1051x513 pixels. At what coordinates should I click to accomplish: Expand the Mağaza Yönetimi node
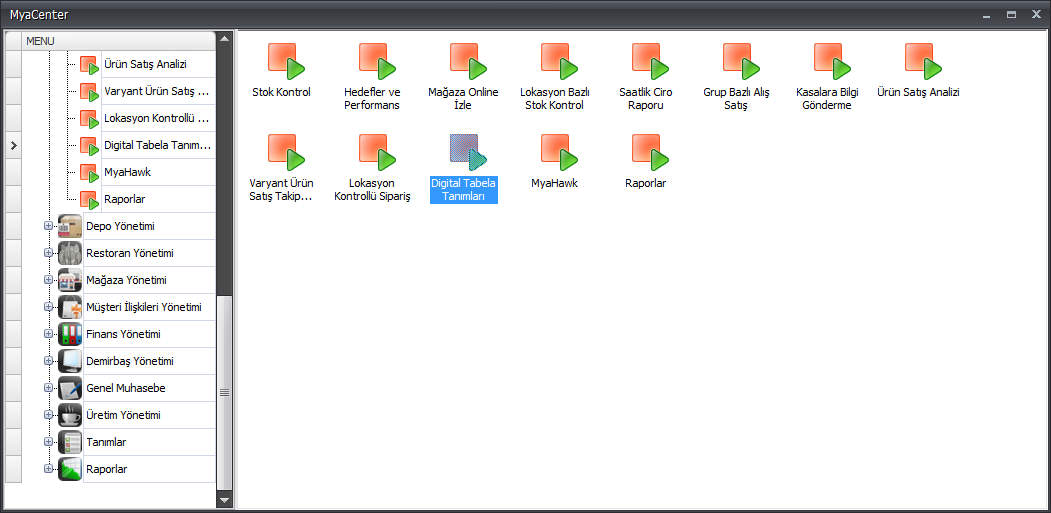point(48,280)
